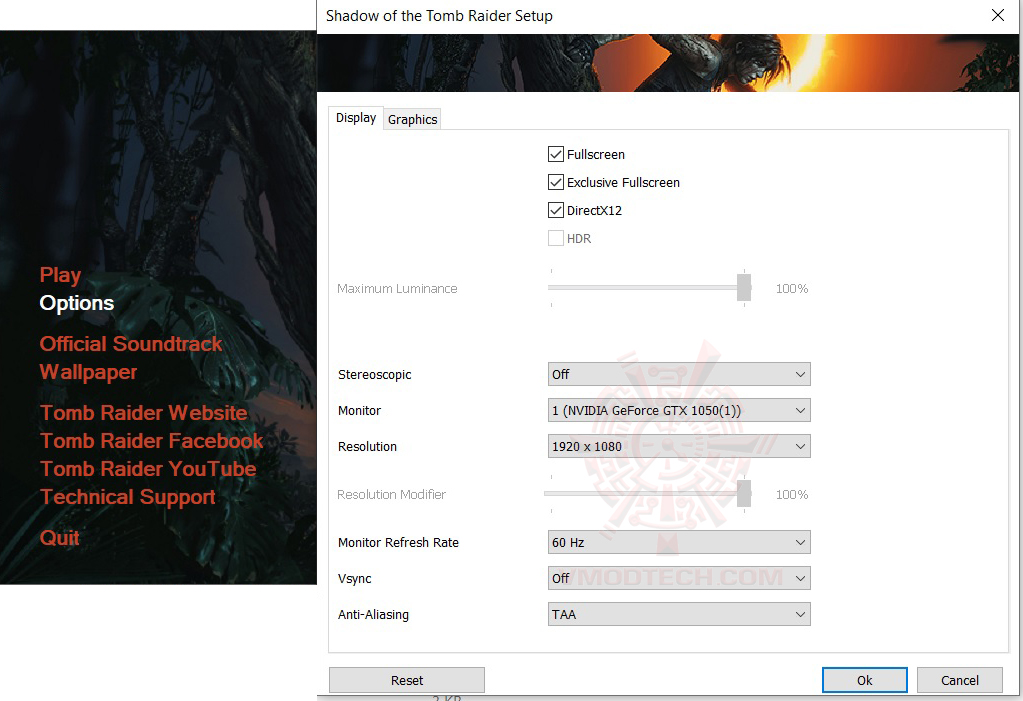Open the Stereoscopic dropdown
Viewport: 1023px width, 701px height.
679,375
